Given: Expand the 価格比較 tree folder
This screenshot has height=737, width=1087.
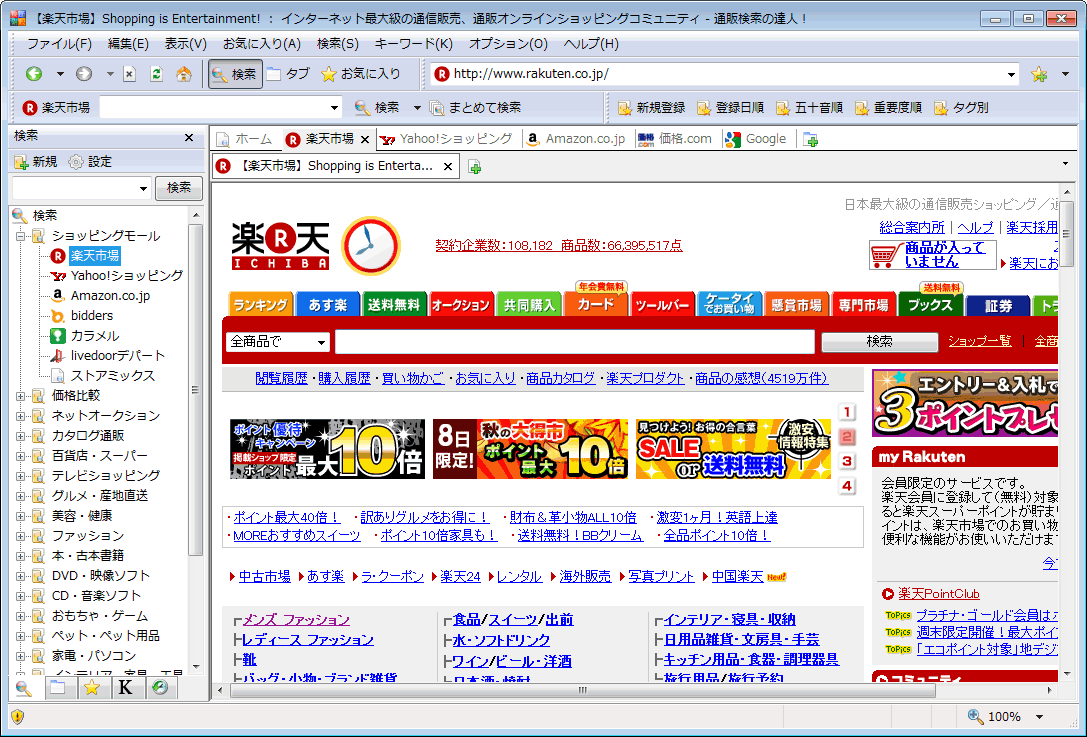Looking at the screenshot, I should coord(21,396).
